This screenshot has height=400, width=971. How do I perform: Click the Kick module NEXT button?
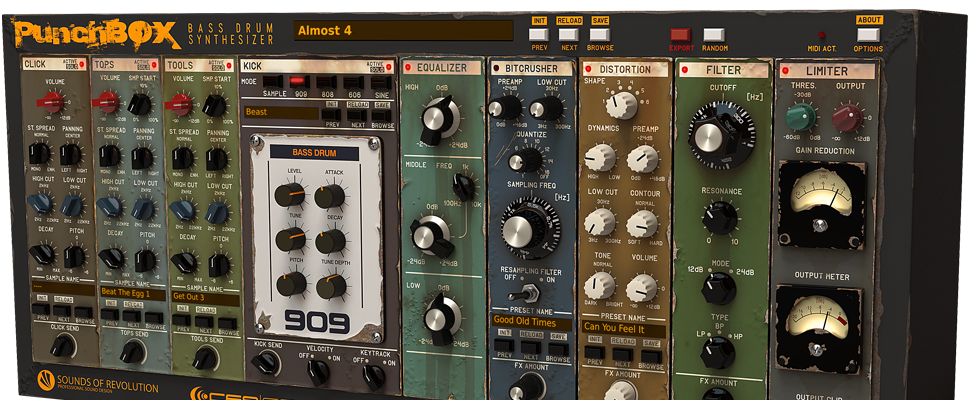(x=357, y=115)
